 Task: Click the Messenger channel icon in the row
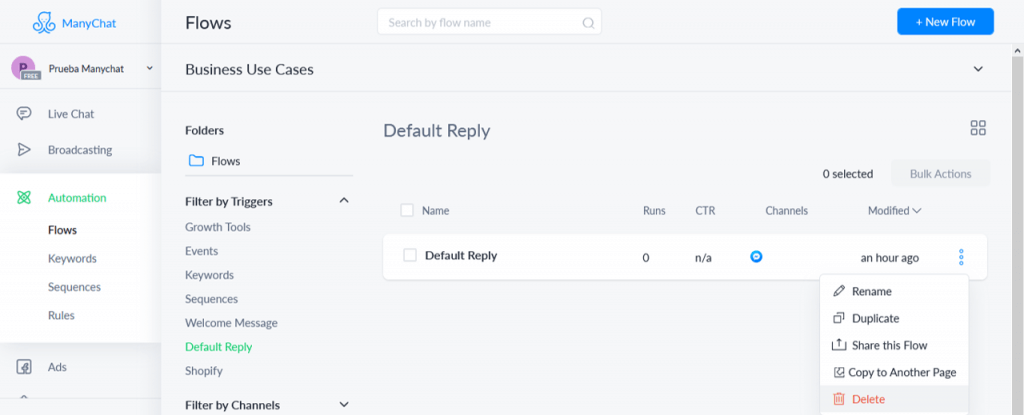756,257
